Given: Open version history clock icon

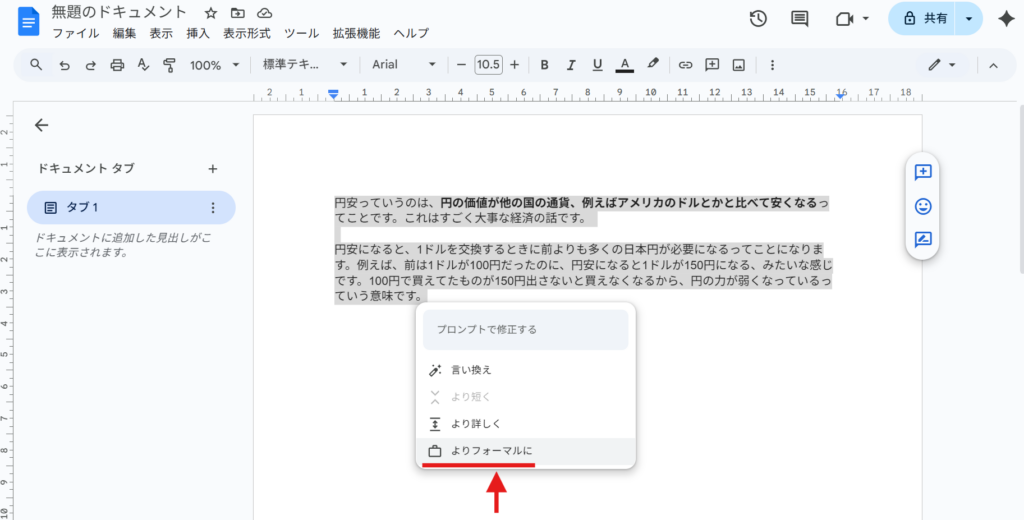Looking at the screenshot, I should [x=758, y=19].
